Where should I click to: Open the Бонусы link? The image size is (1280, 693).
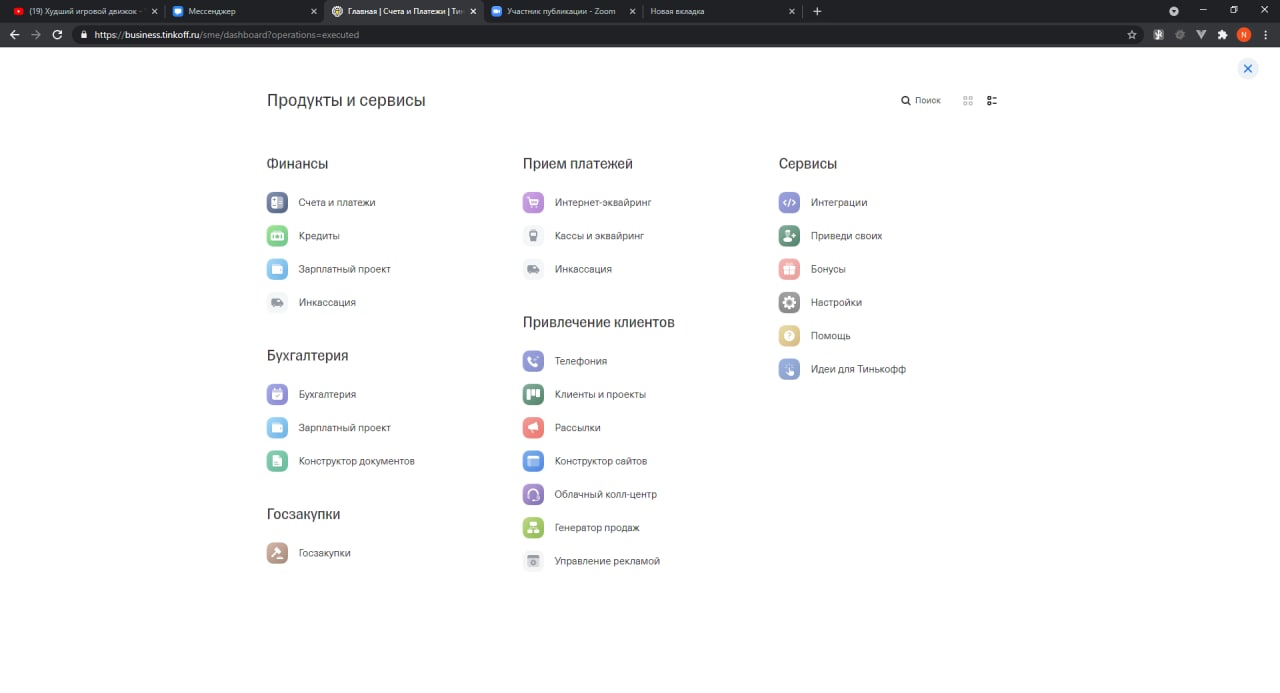tap(828, 269)
